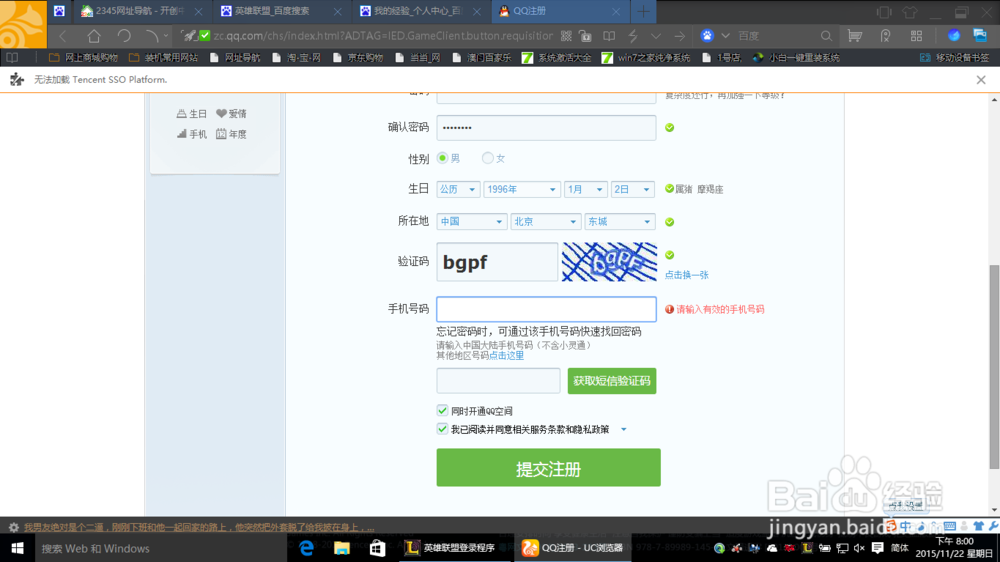The image size is (1000, 562).
Task: Click the browser back arrow
Action: click(62, 36)
